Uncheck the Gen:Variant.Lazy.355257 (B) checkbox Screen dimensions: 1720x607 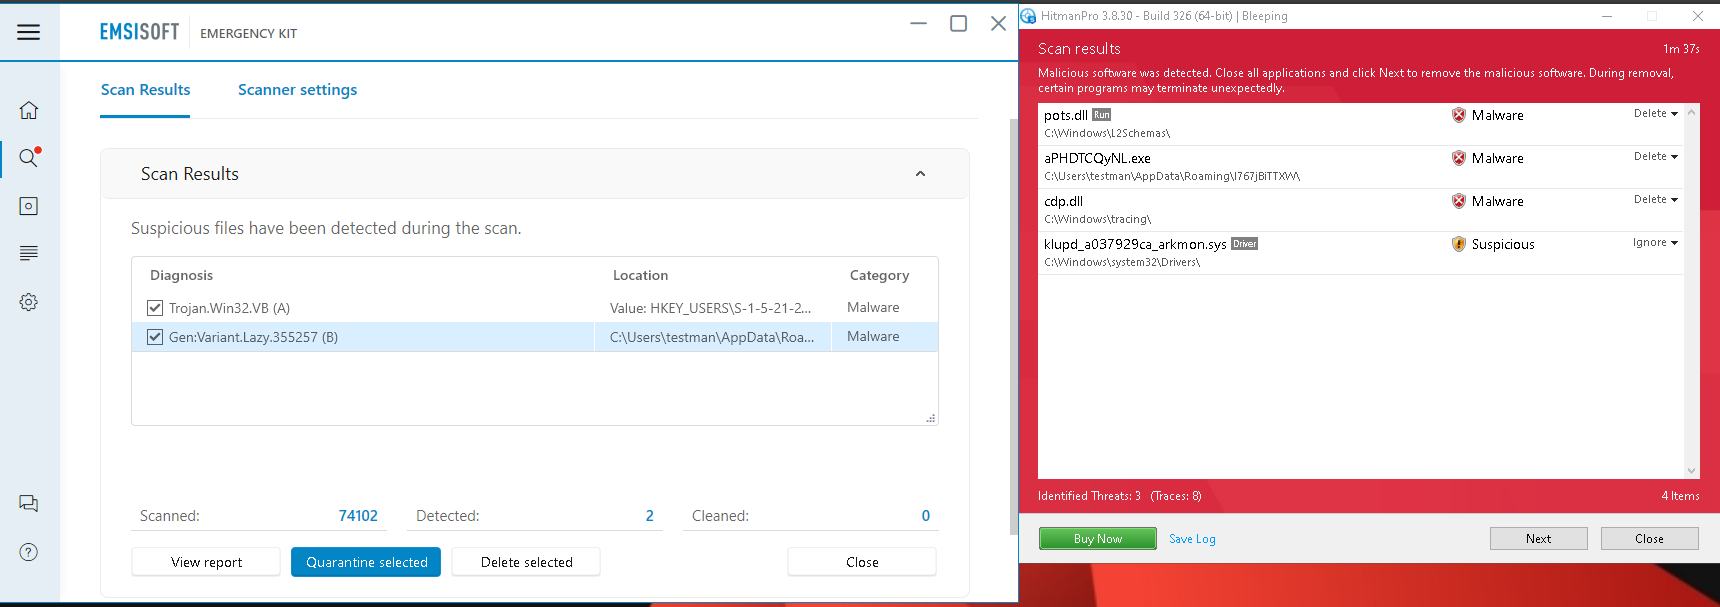(155, 337)
